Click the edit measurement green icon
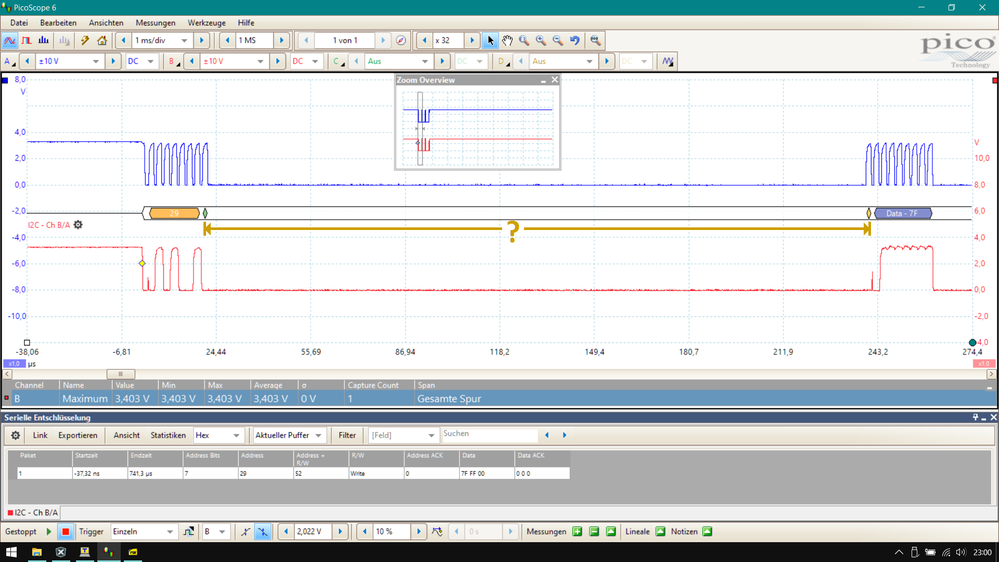The image size is (999, 562). coord(611,531)
